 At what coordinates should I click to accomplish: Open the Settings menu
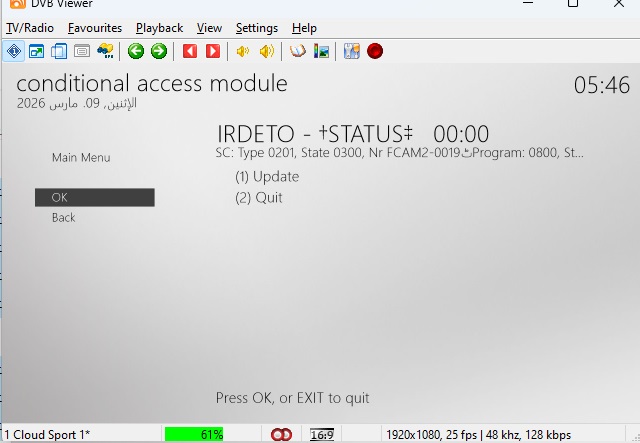point(257,28)
